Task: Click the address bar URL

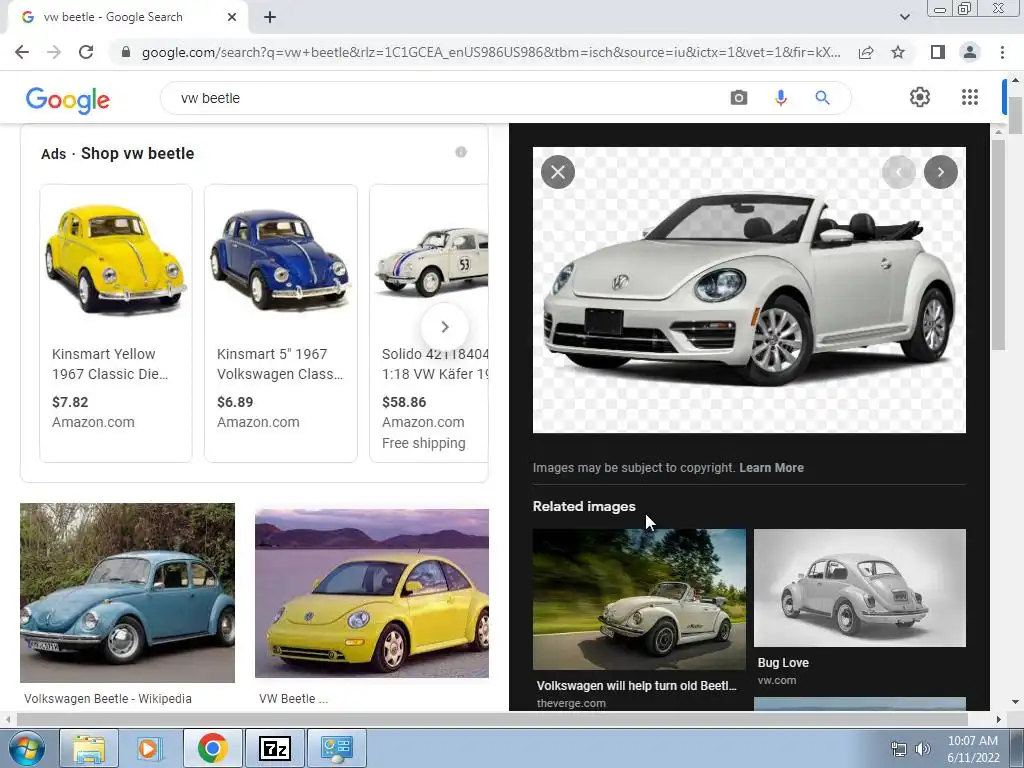Action: (x=491, y=52)
